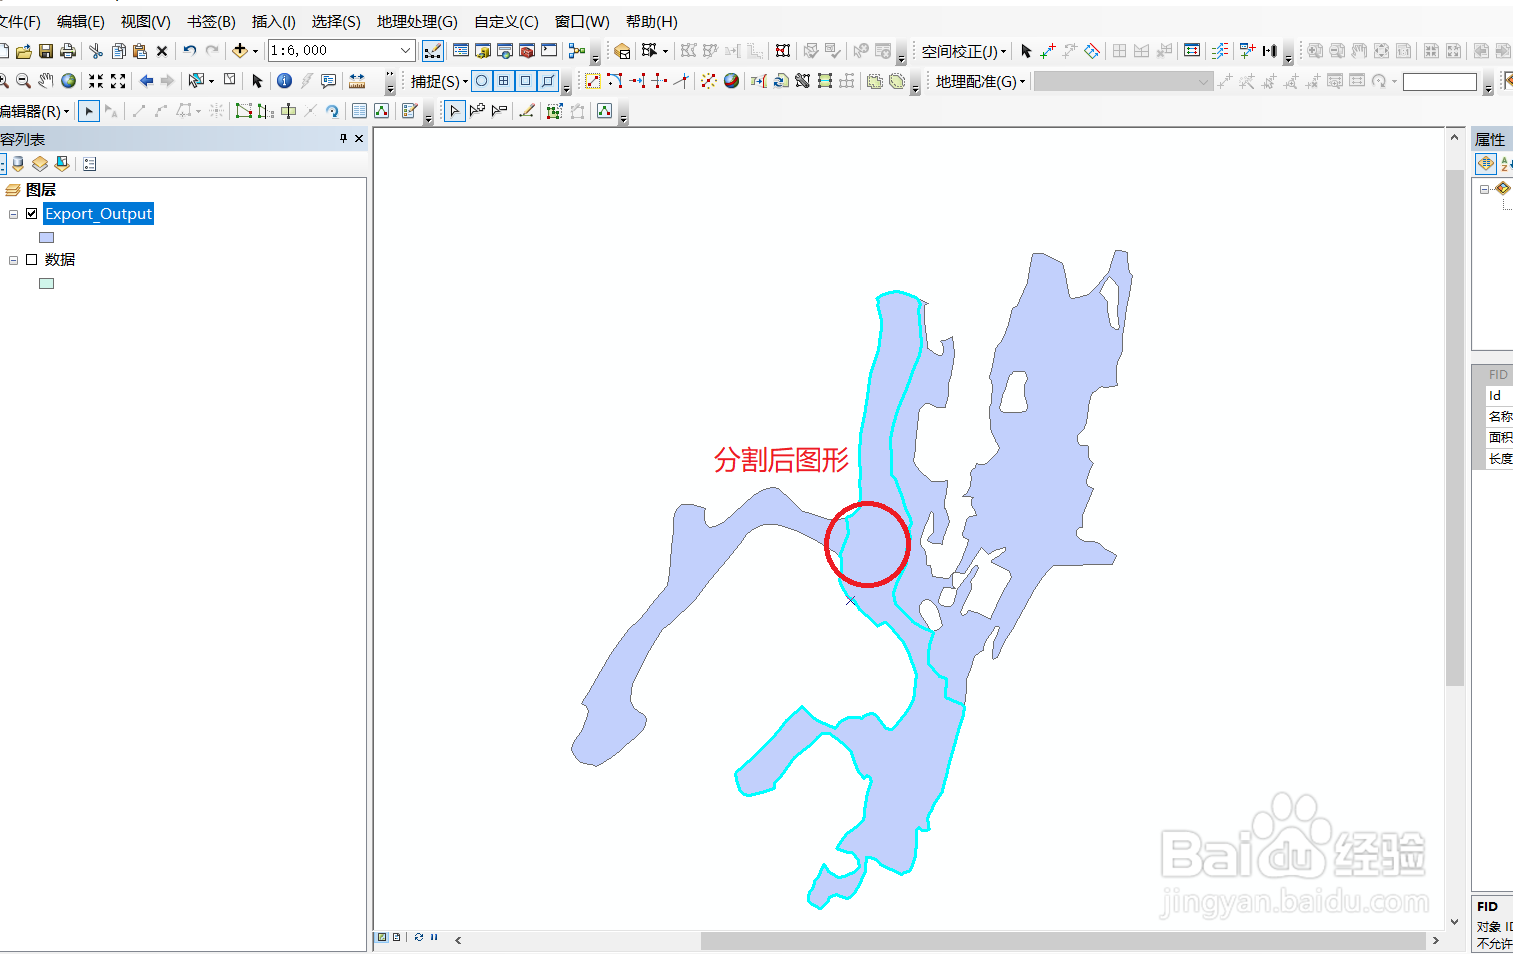Open the 文件(F) menu
Image resolution: width=1513 pixels, height=954 pixels.
coord(19,21)
